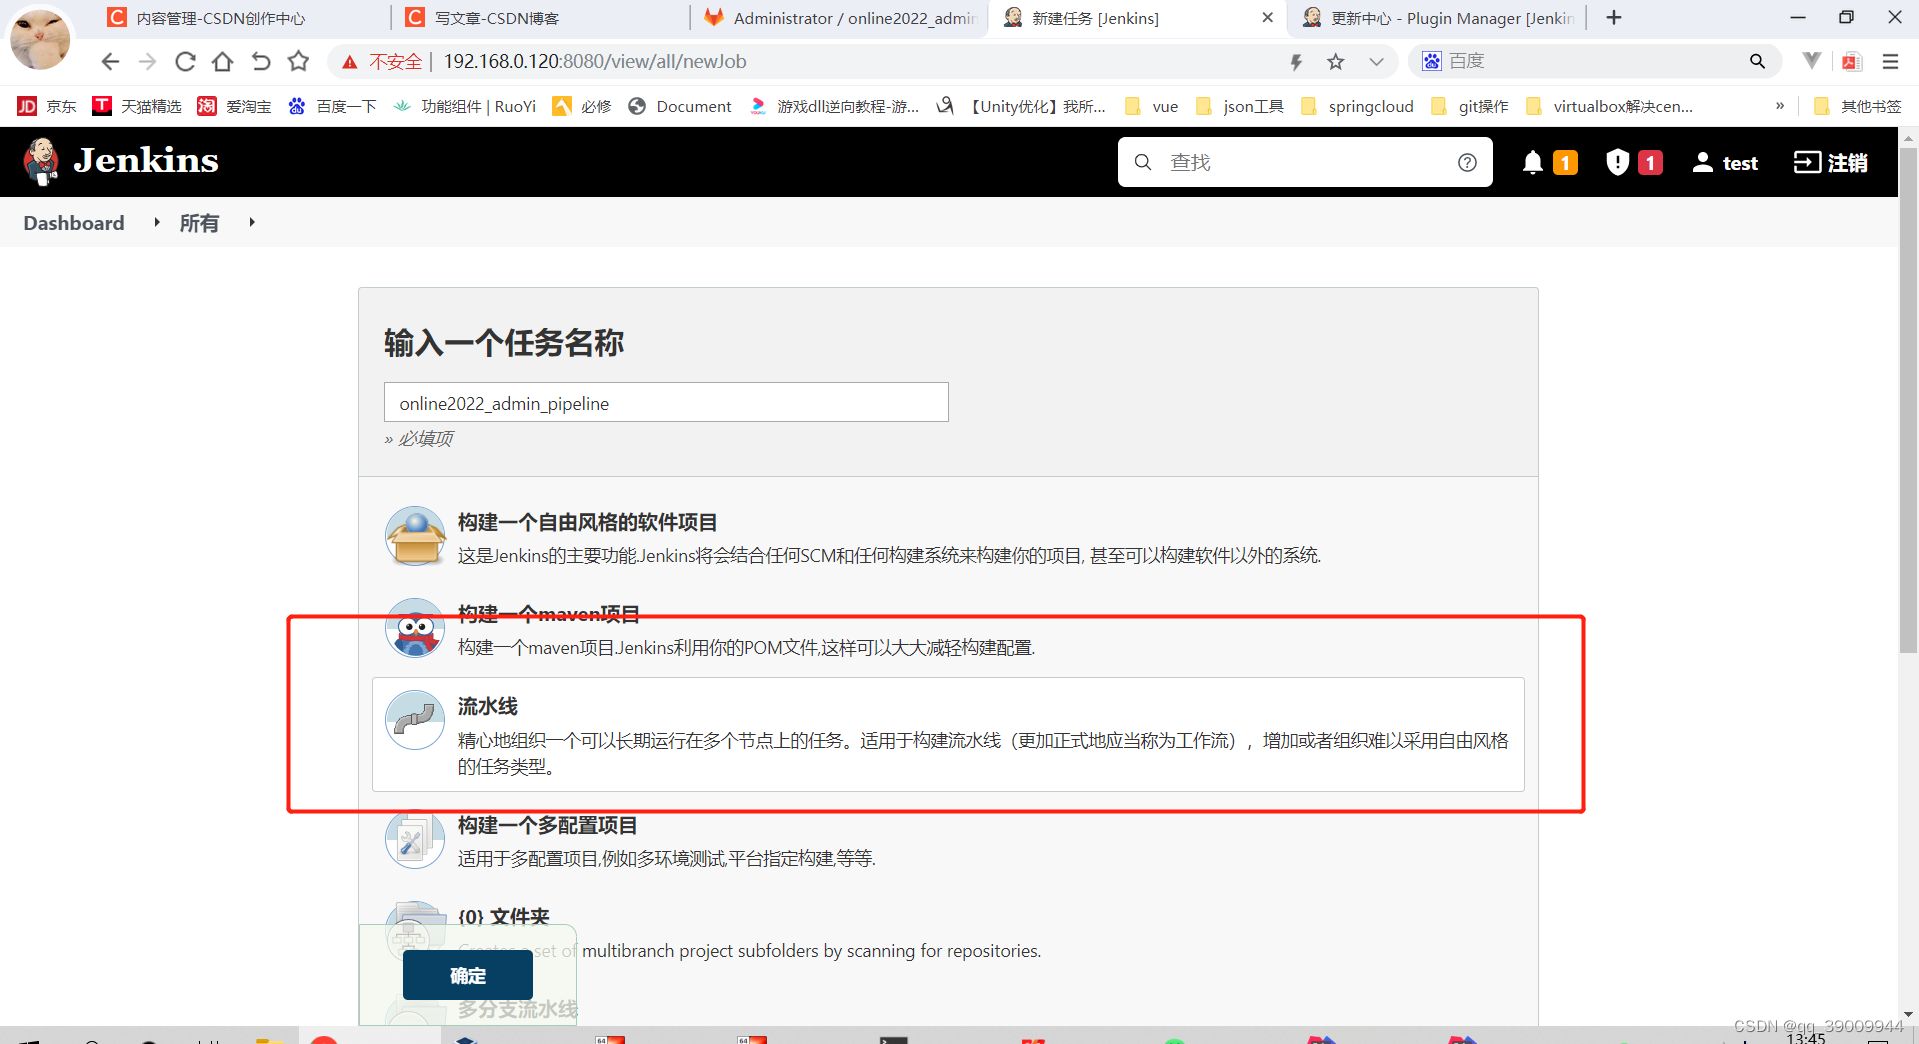Click the PDF extension icon
The width and height of the screenshot is (1919, 1044).
[x=1851, y=62]
